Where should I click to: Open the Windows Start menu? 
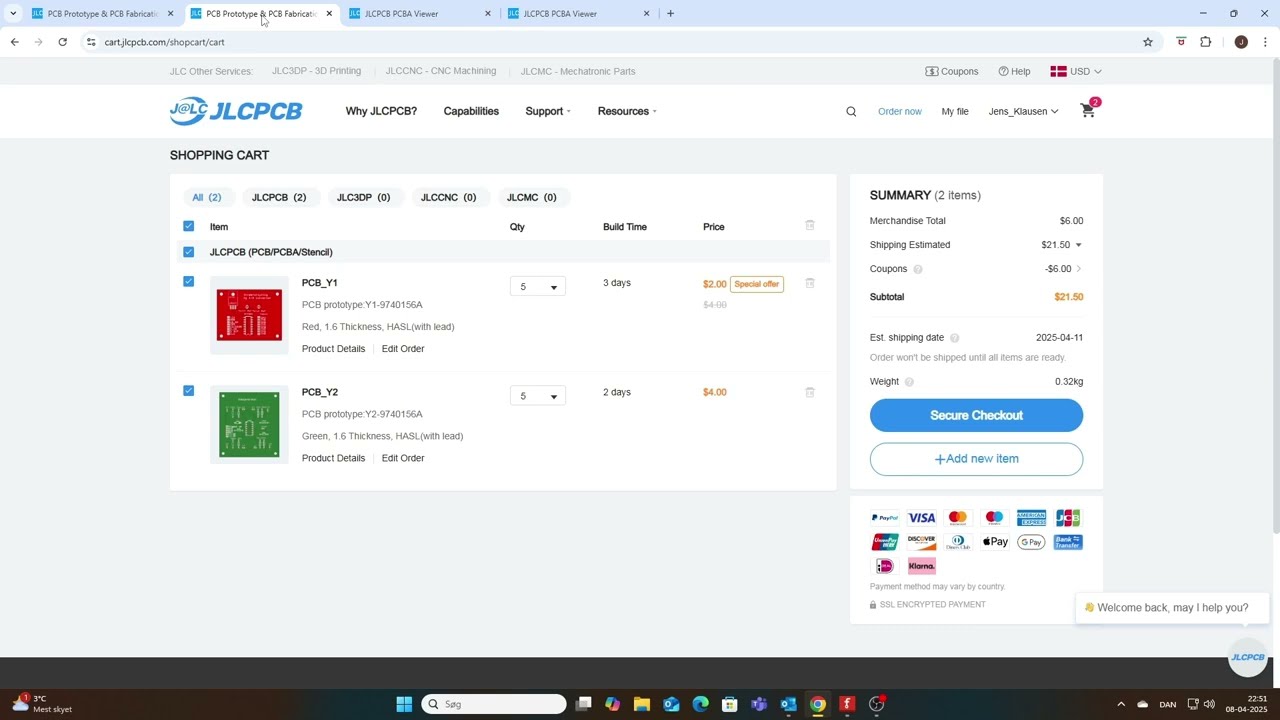point(404,704)
